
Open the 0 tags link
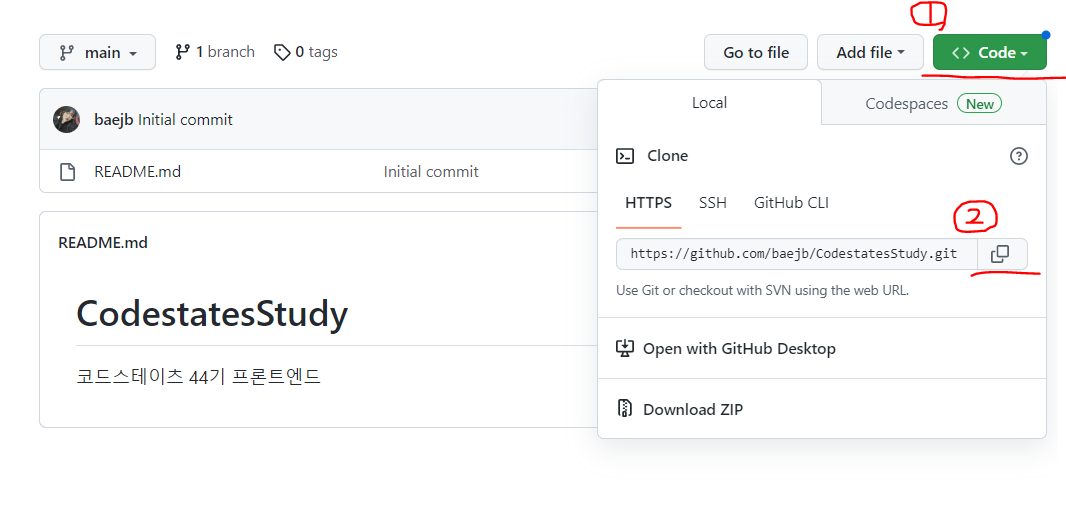(x=306, y=52)
